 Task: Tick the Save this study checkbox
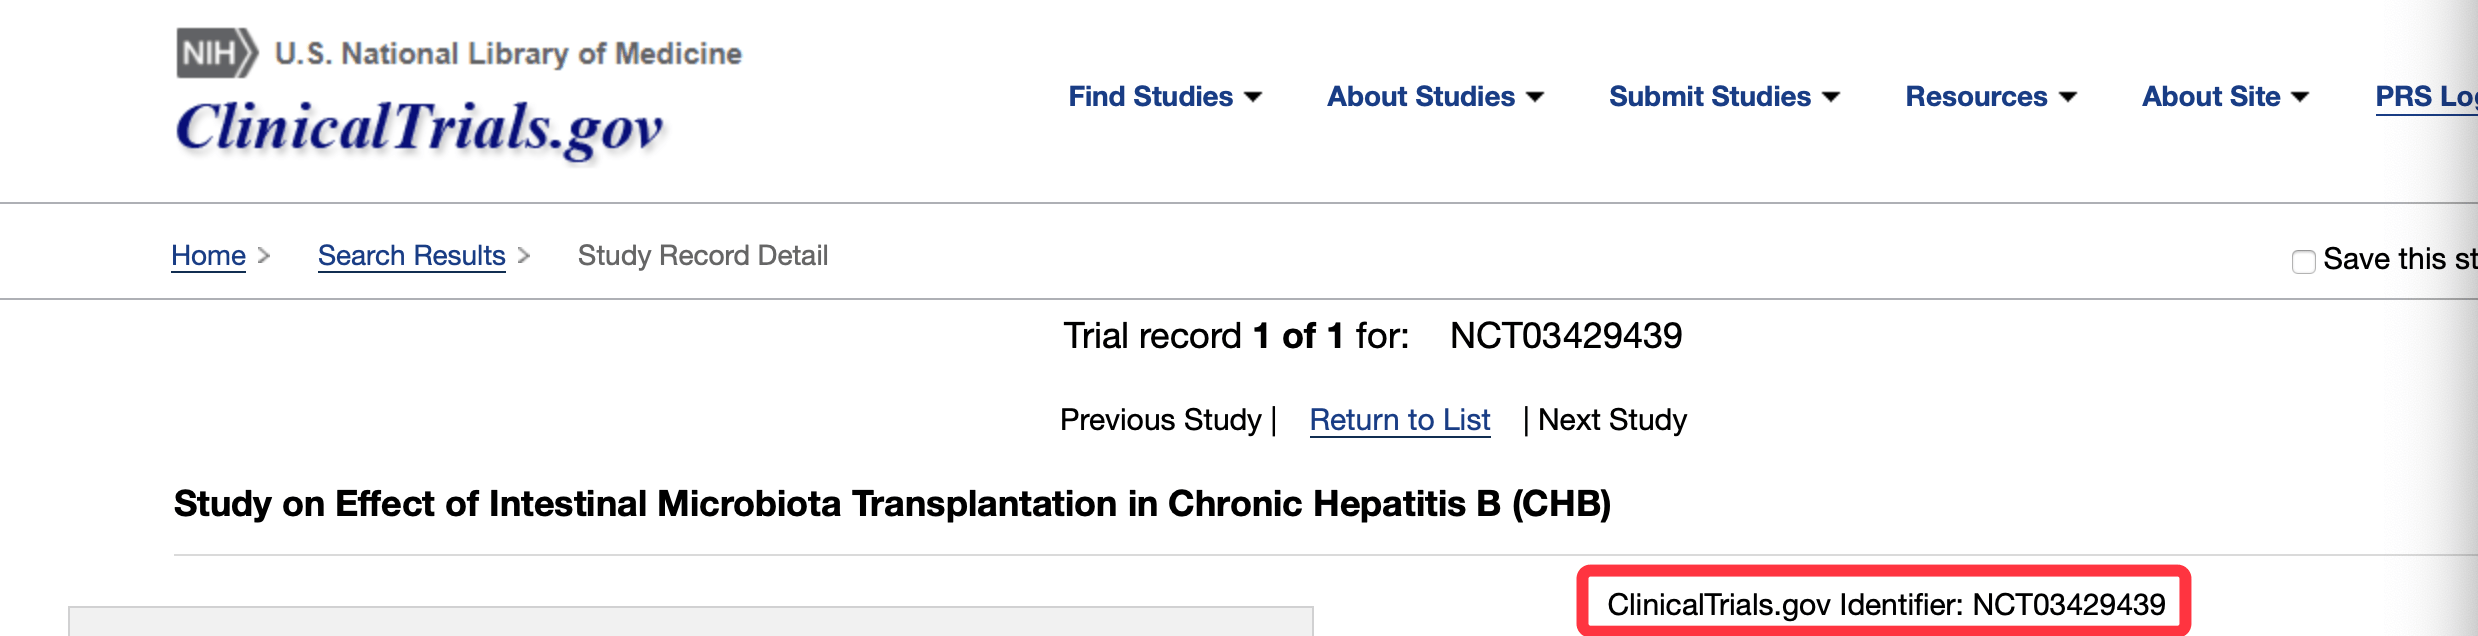point(2304,261)
